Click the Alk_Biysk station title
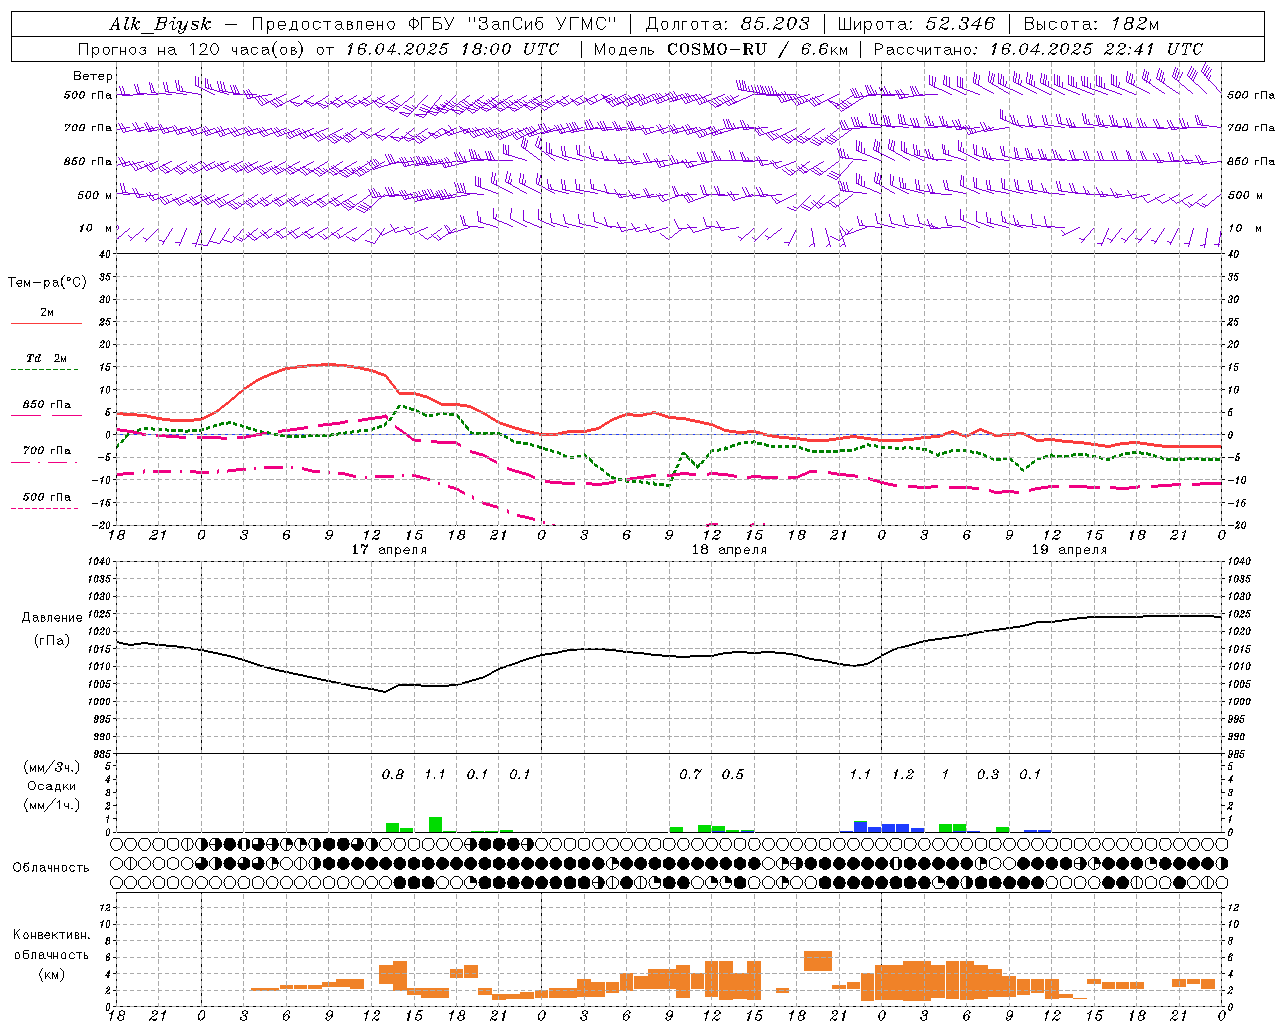The height and width of the screenshot is (1024, 1280). (x=160, y=24)
